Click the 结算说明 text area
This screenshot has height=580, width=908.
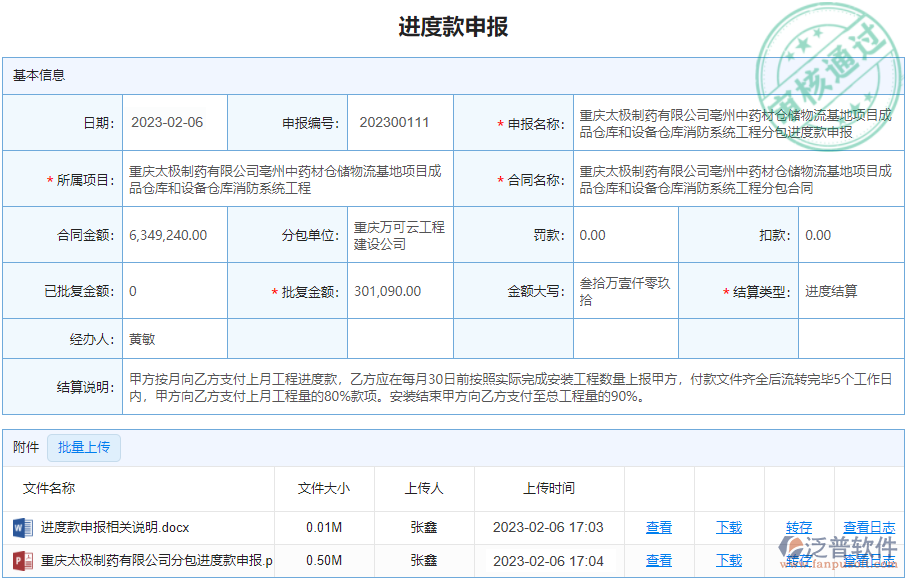click(x=500, y=388)
